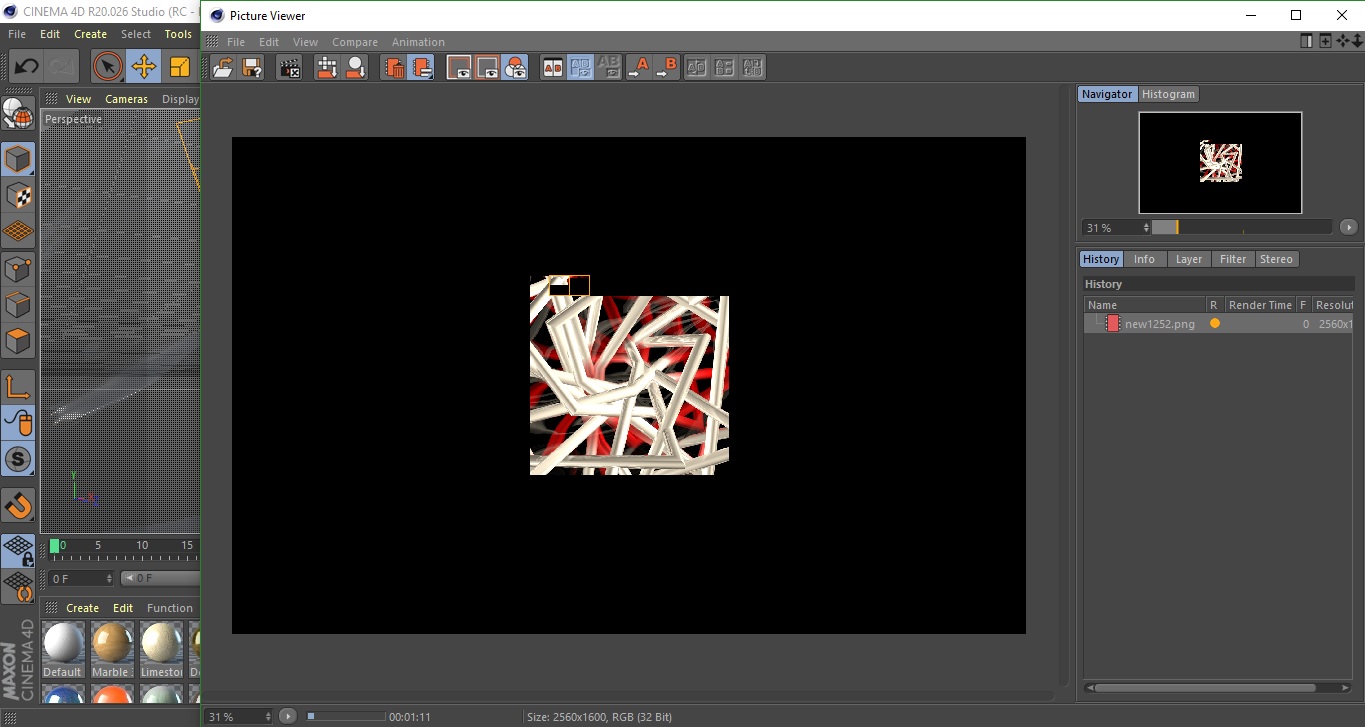Toggle Texture mode checkered cube icon

click(17, 195)
